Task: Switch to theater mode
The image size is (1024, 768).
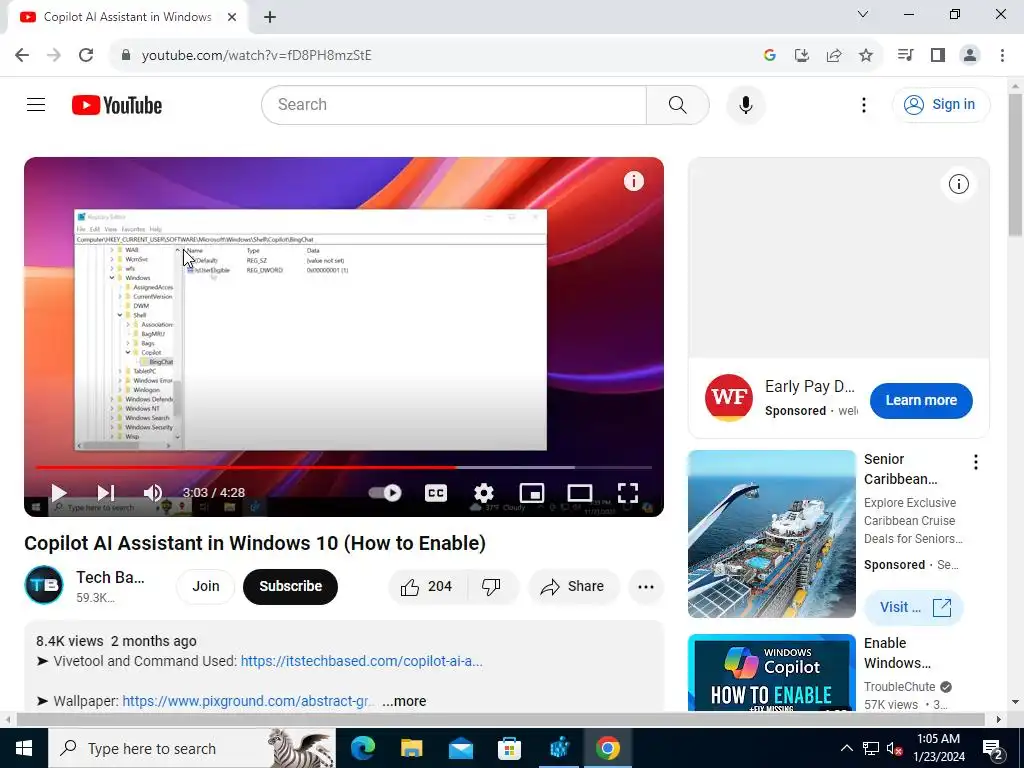Action: tap(579, 492)
